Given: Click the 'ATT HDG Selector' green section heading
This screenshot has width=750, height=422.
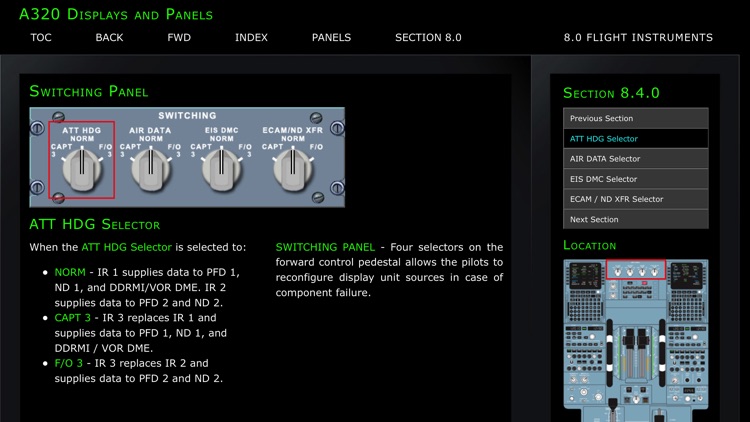Looking at the screenshot, I should [x=95, y=224].
